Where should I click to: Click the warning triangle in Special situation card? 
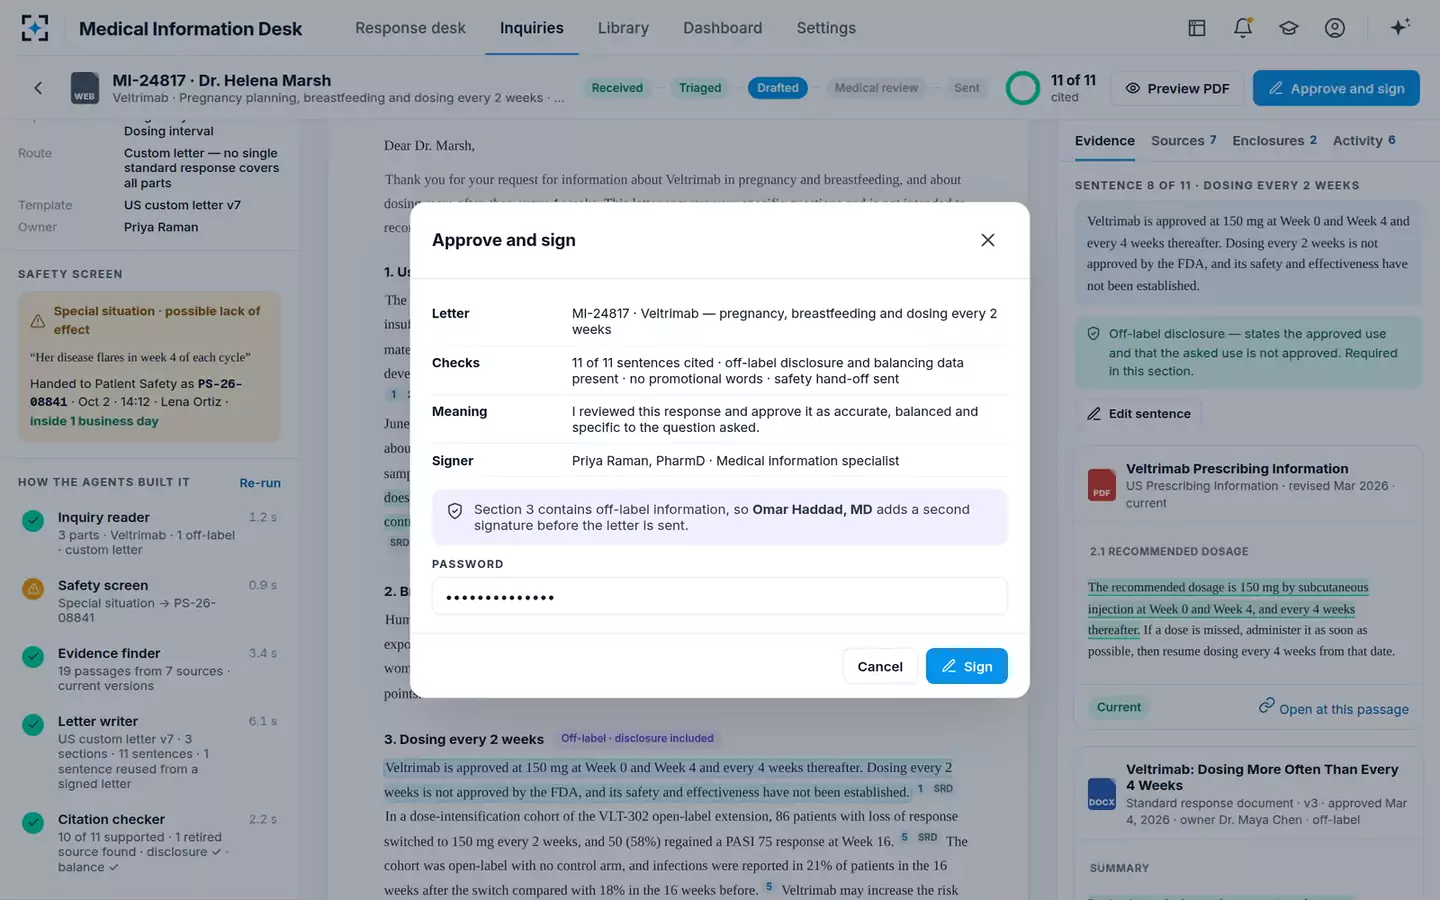point(38,321)
